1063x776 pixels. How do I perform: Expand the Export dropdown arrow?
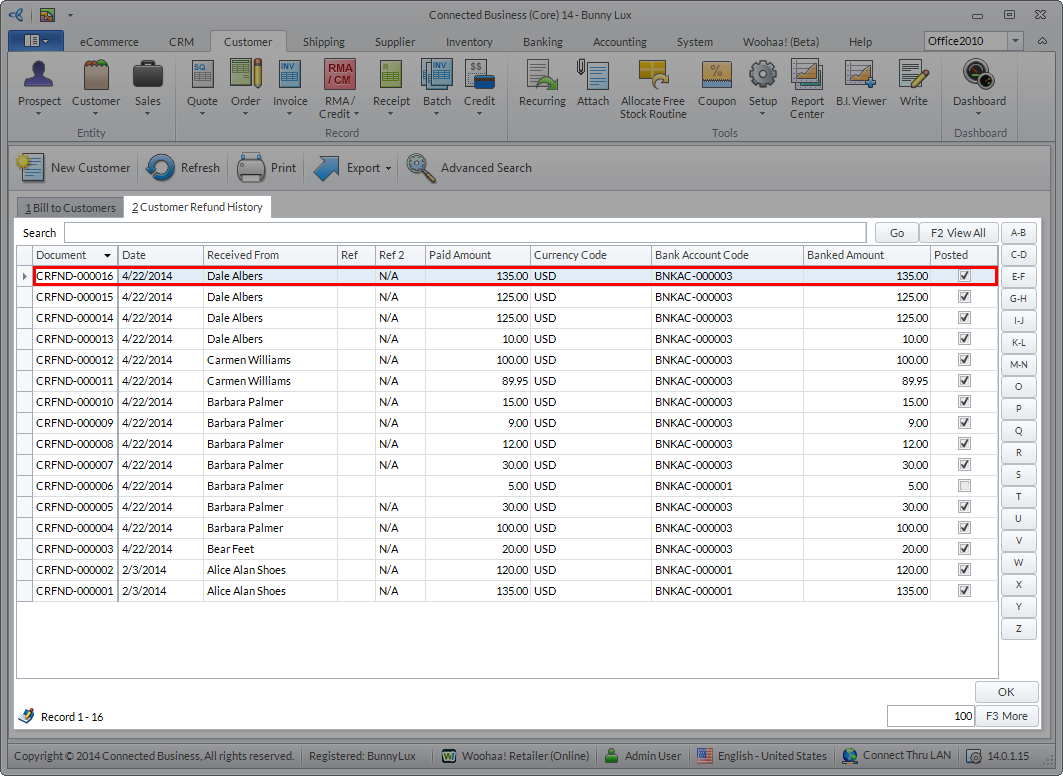(388, 169)
